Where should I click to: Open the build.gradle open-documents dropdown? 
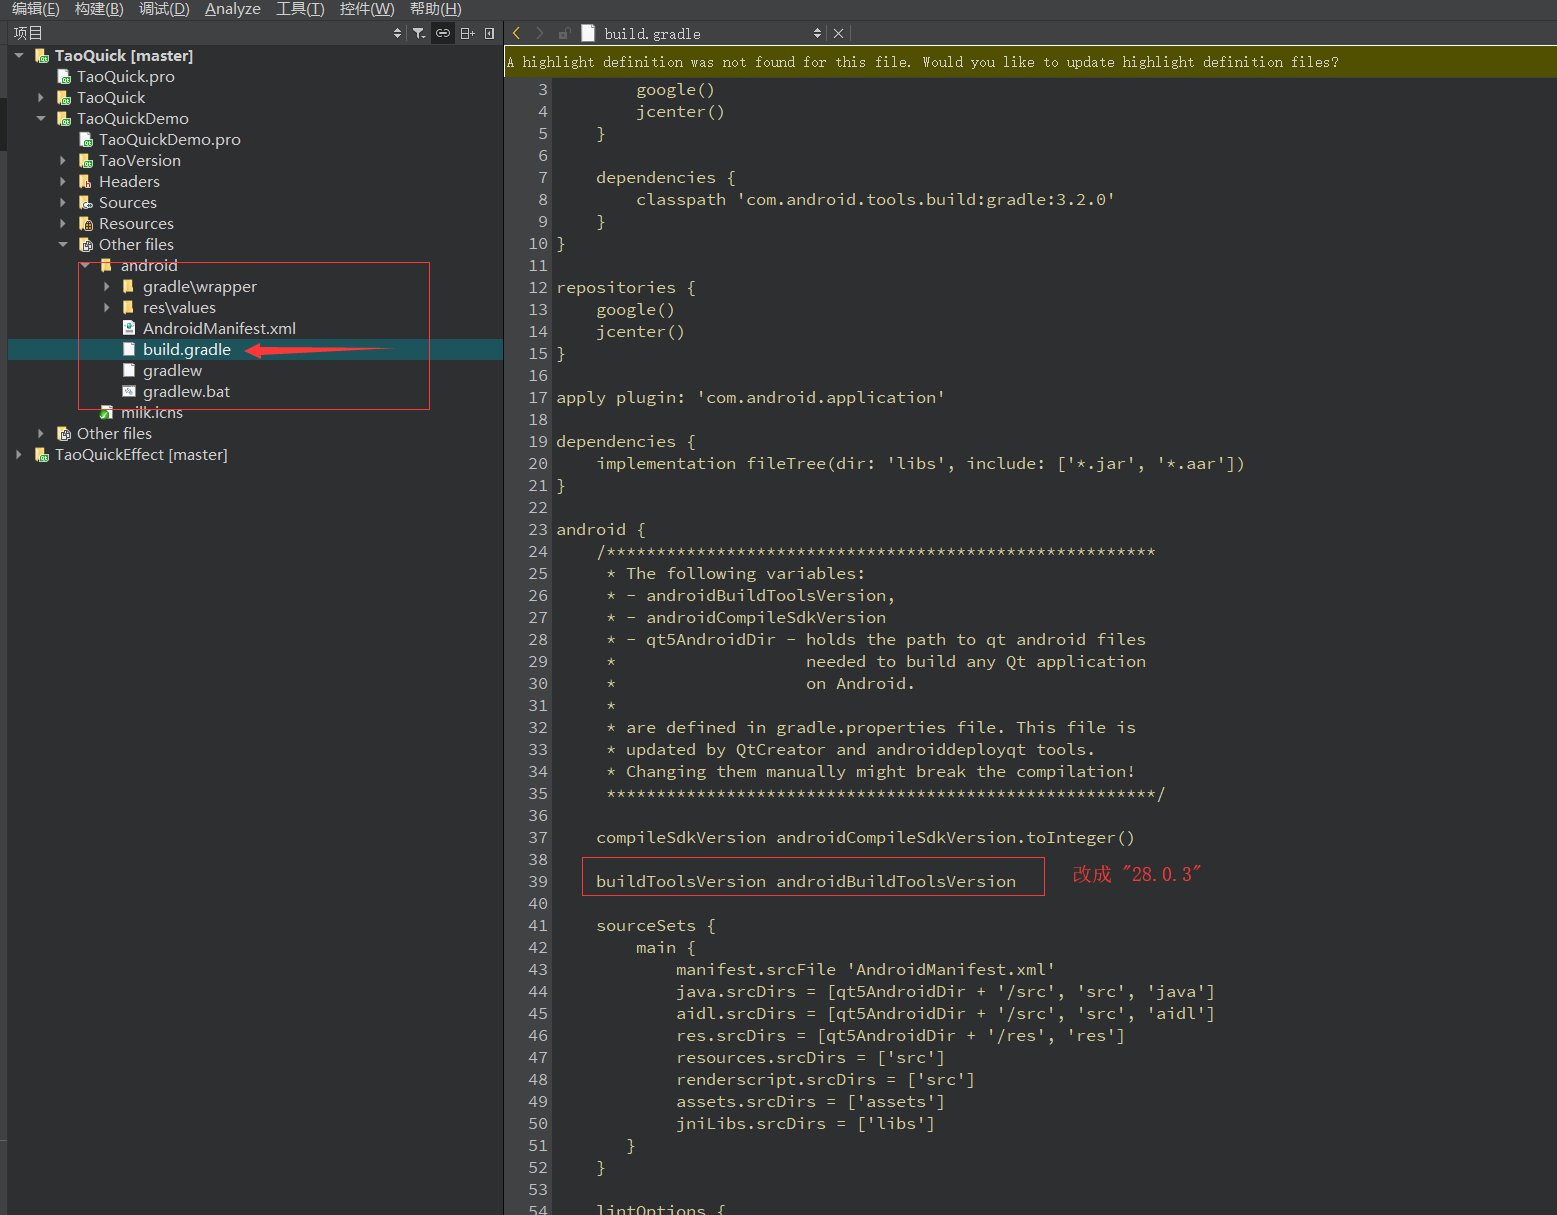click(817, 33)
